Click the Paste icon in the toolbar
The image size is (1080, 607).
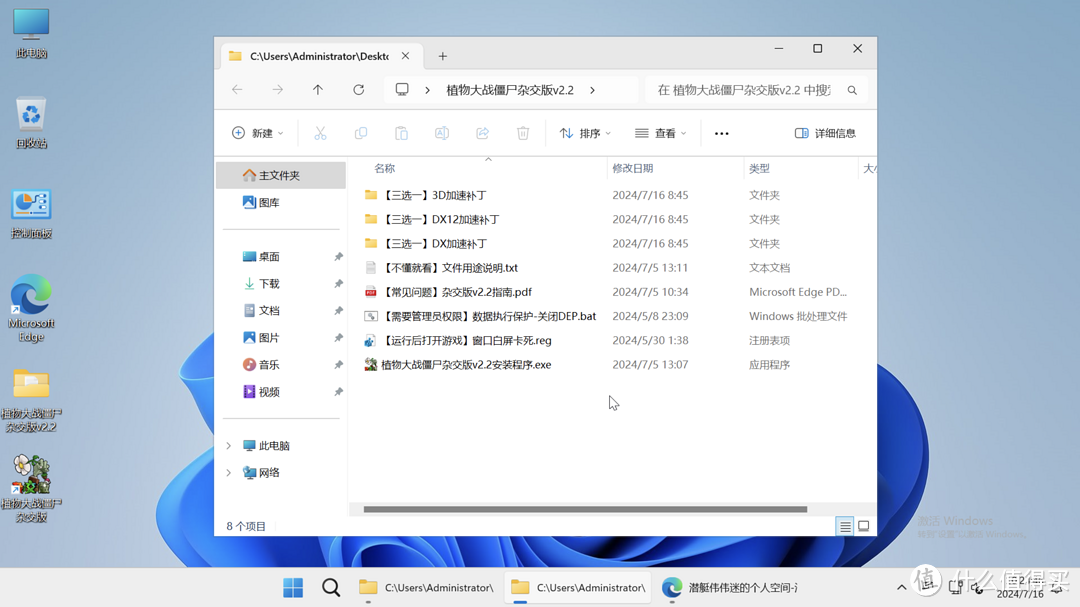pos(401,132)
